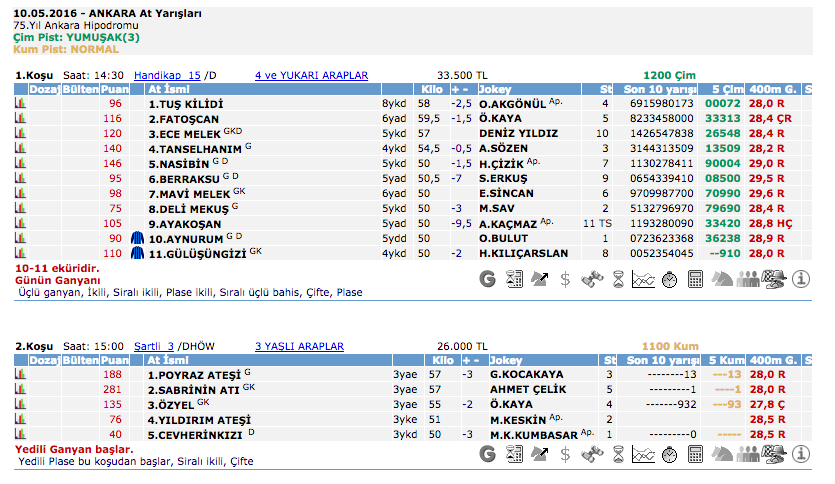Open the Handikap 15 link
Screen dimensions: 835x484
tap(167, 75)
